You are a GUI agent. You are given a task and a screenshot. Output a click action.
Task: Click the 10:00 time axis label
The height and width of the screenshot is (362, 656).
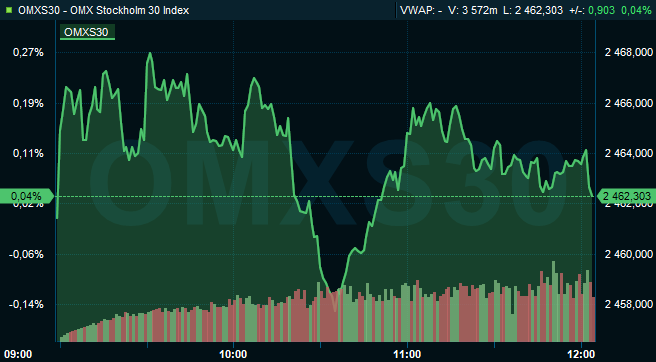point(233,354)
